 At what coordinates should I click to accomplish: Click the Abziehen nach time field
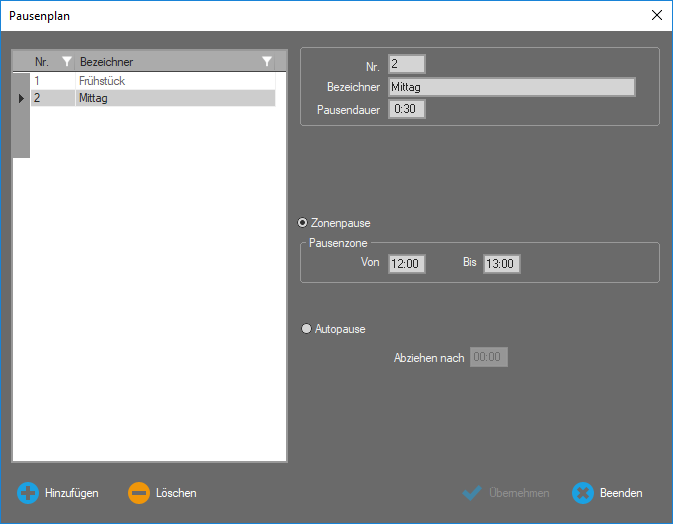(489, 357)
